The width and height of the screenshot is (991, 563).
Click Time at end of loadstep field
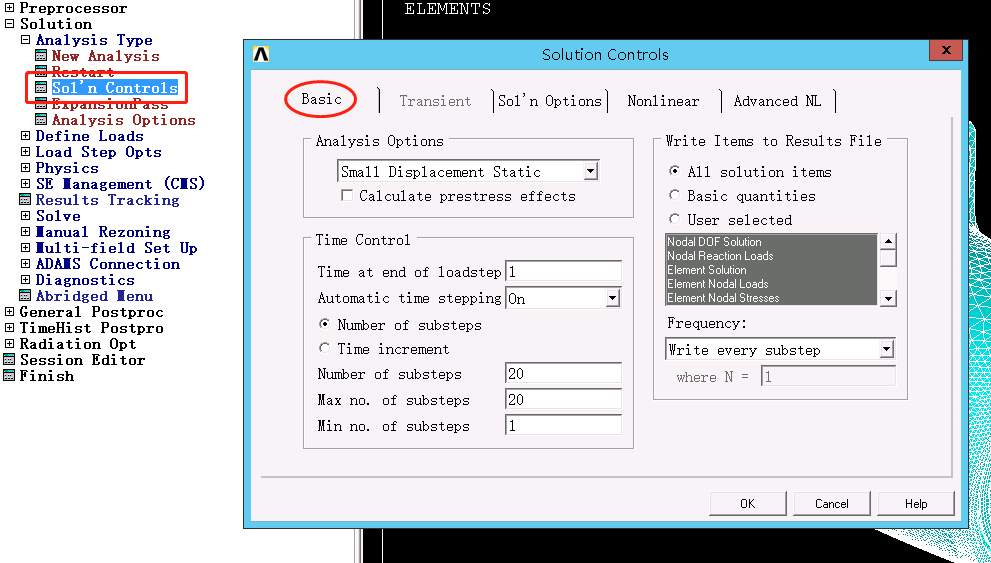point(563,272)
